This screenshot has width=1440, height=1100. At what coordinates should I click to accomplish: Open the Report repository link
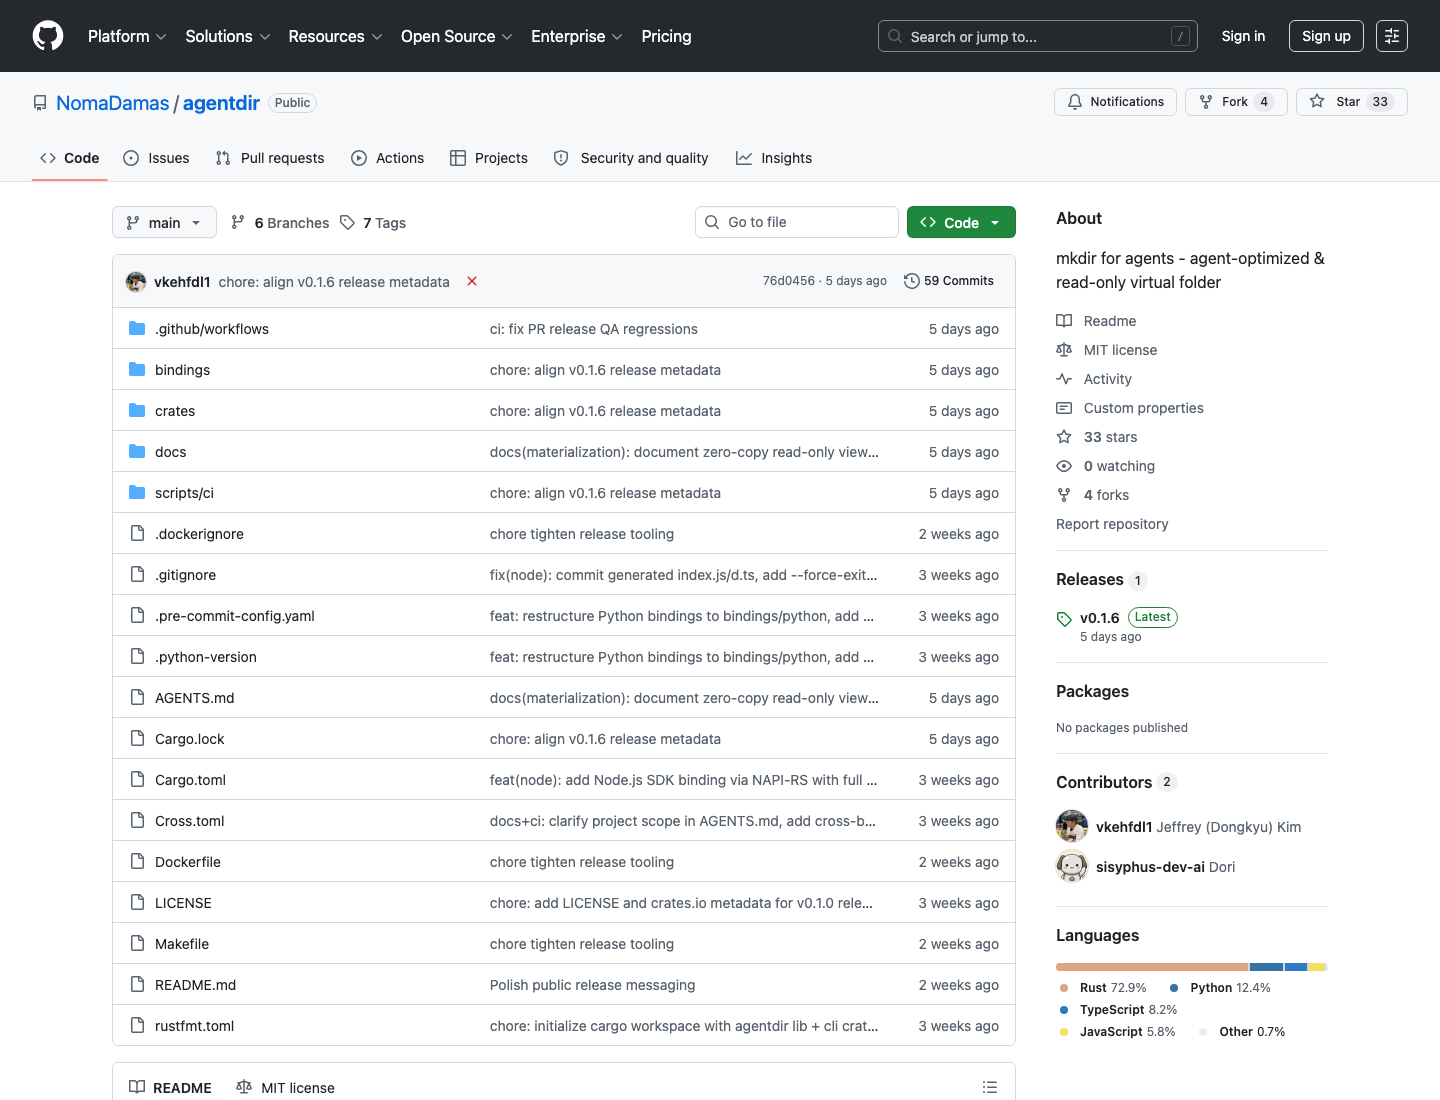(1112, 524)
